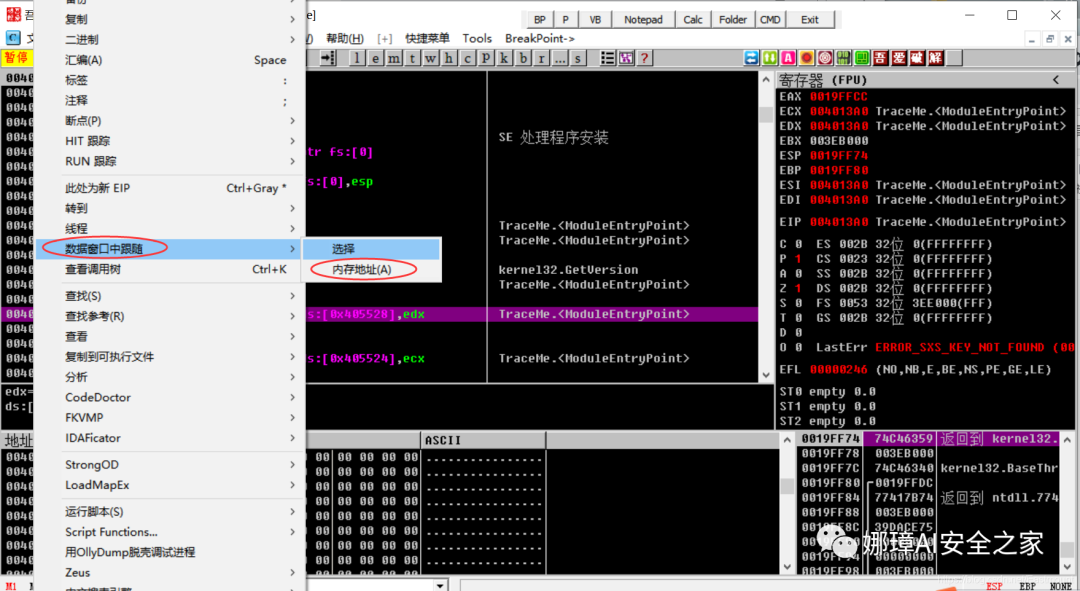Click the CMD button
The height and width of the screenshot is (591, 1080).
(770, 19)
